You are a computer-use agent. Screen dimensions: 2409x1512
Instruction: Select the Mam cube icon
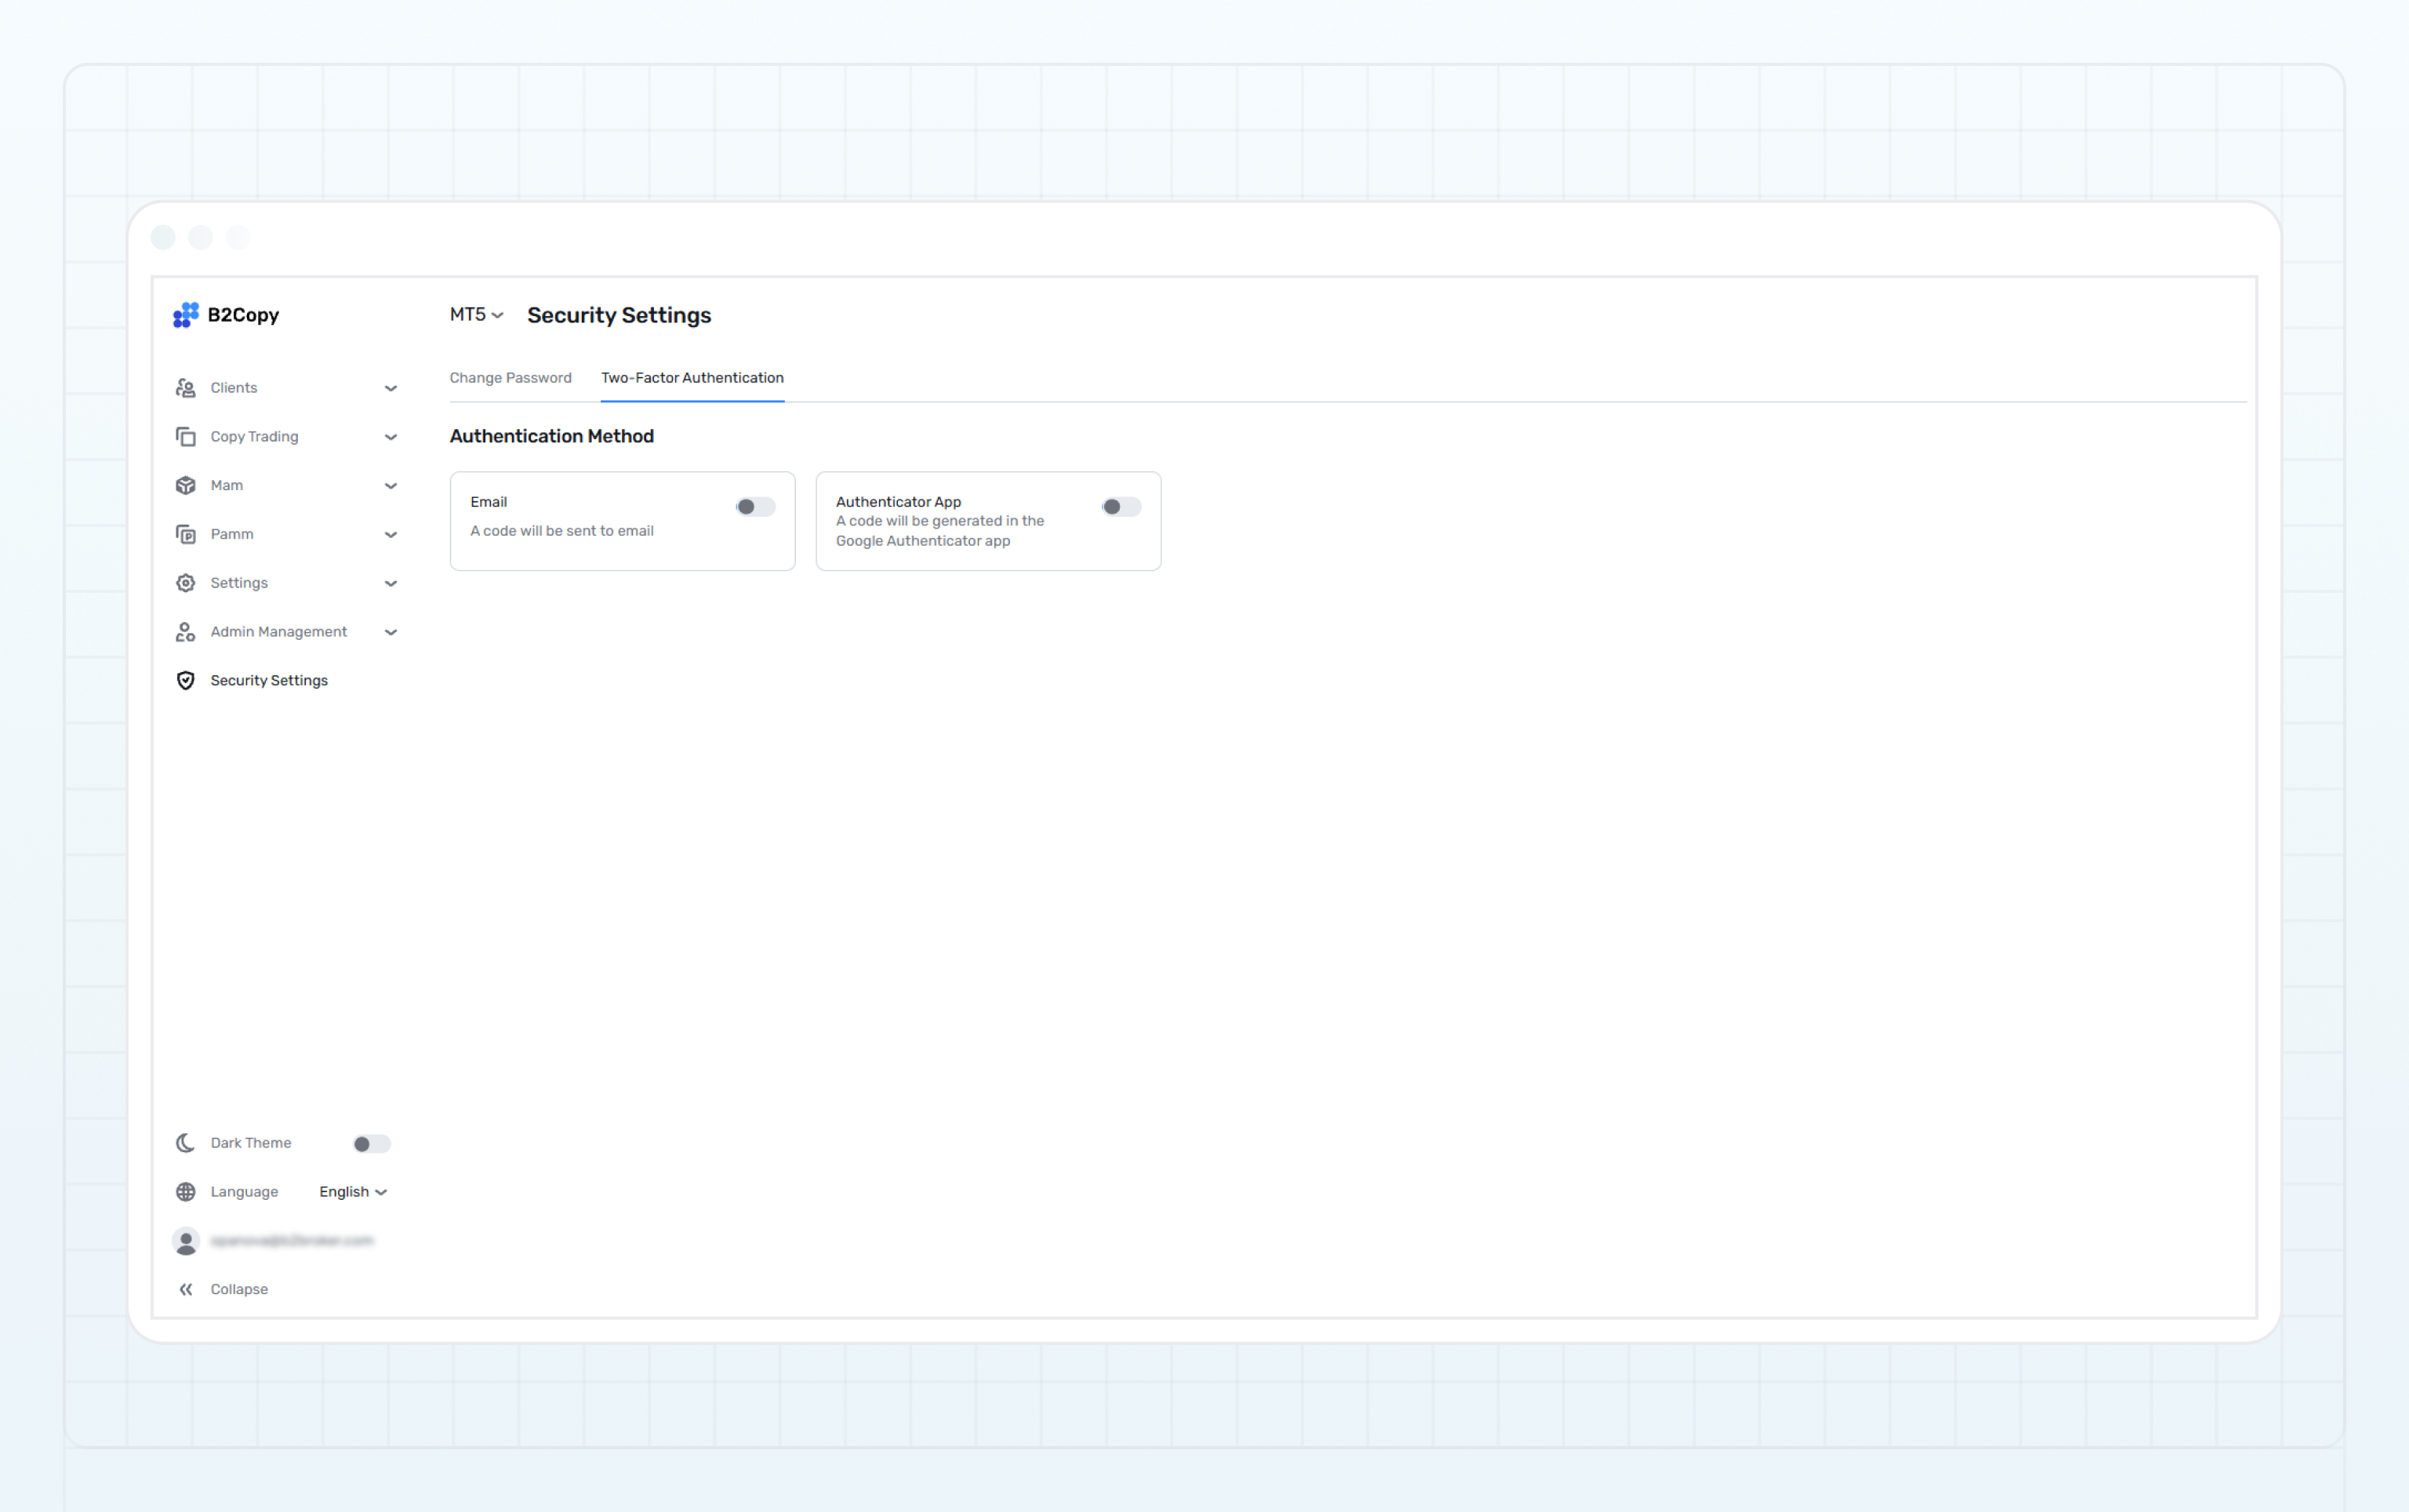pyautogui.click(x=186, y=485)
